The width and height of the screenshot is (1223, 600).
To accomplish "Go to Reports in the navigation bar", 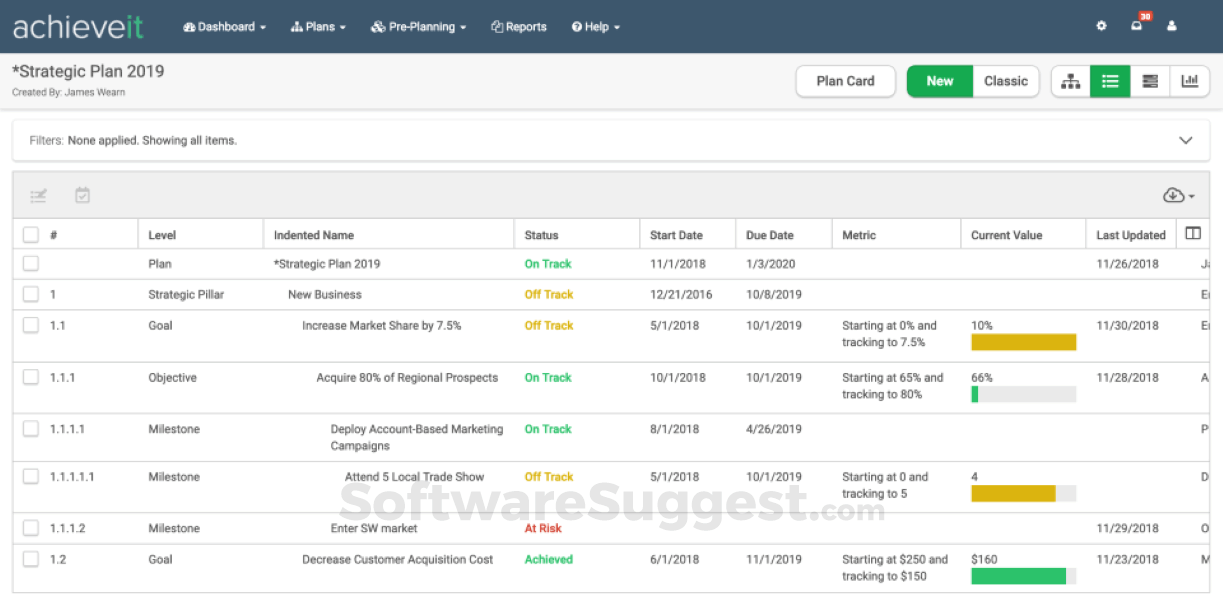I will coord(519,27).
